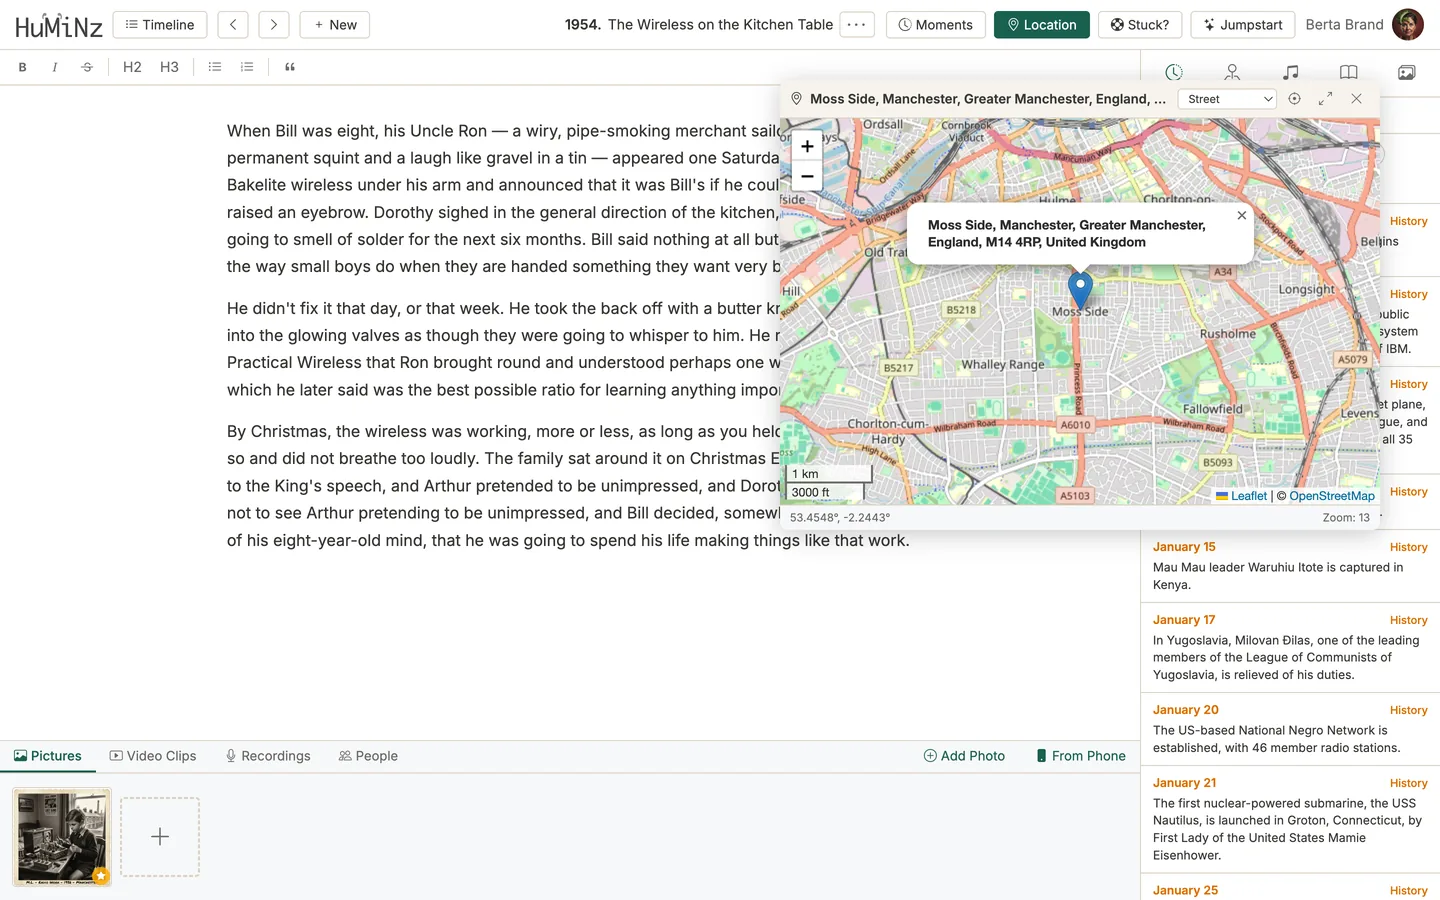The width and height of the screenshot is (1440, 900).
Task: Open the Moments panel
Action: pos(936,25)
